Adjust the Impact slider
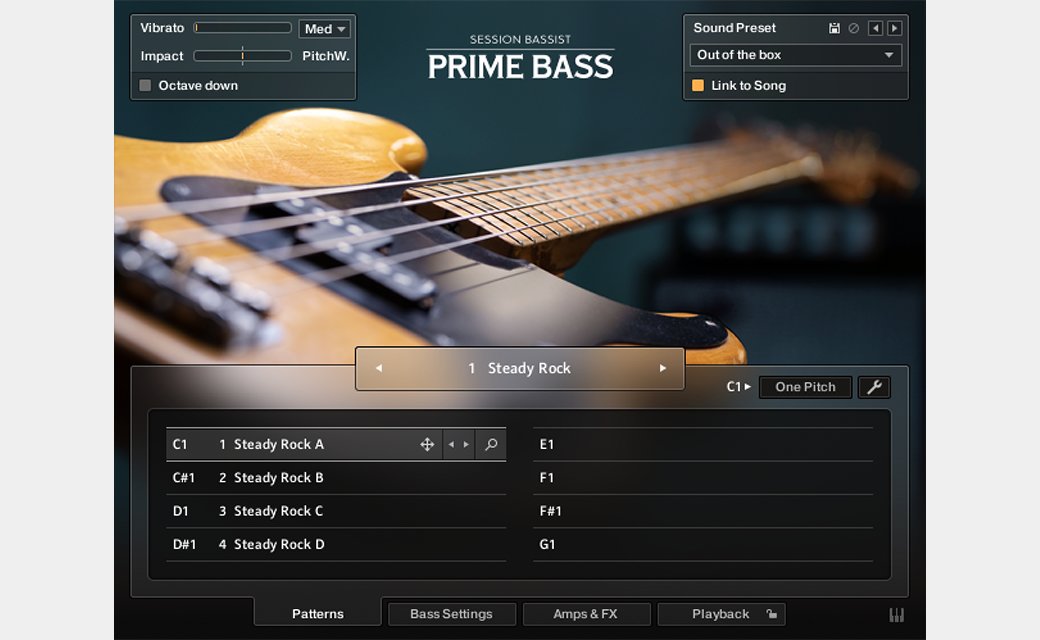The width and height of the screenshot is (1040, 640). (x=243, y=56)
